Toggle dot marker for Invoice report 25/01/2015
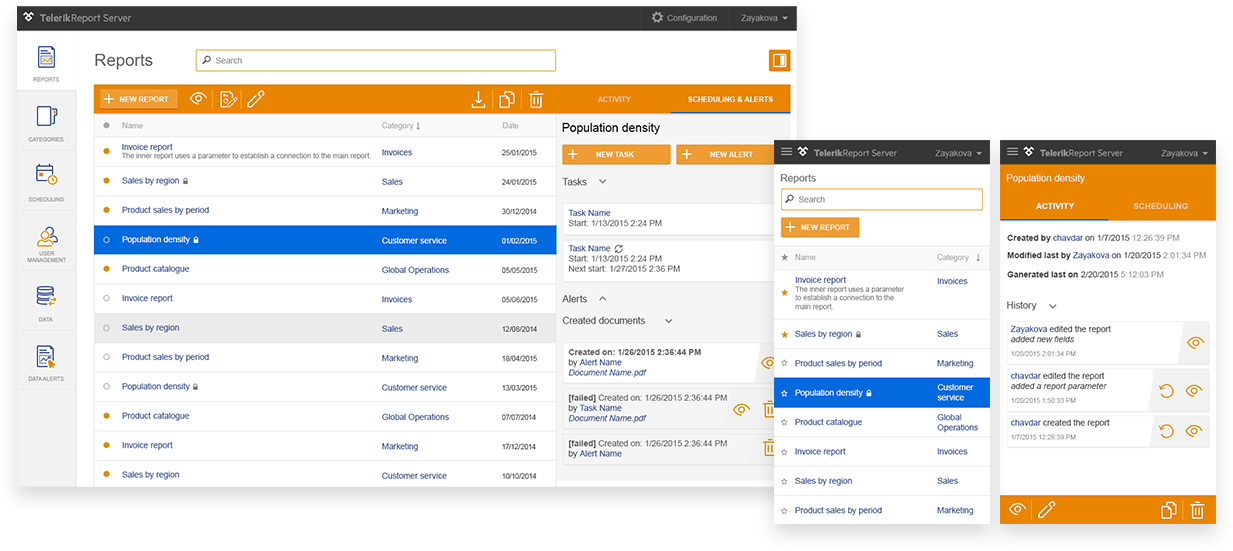 coord(107,151)
